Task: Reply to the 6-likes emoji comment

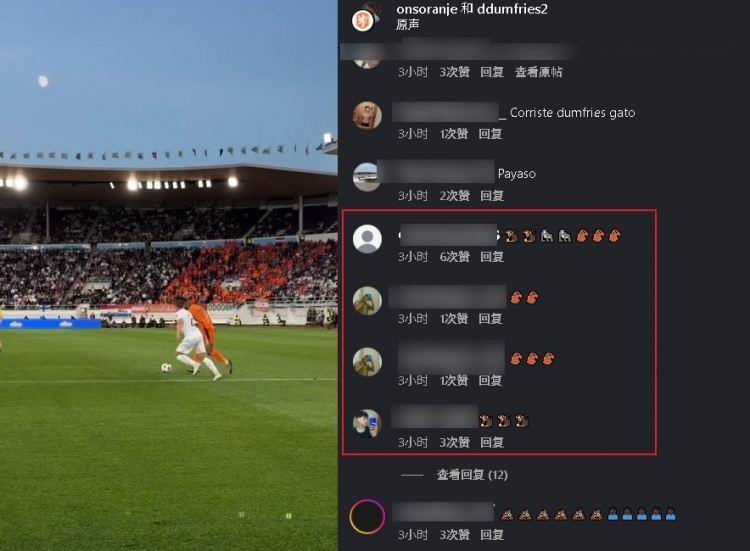Action: pyautogui.click(x=492, y=257)
